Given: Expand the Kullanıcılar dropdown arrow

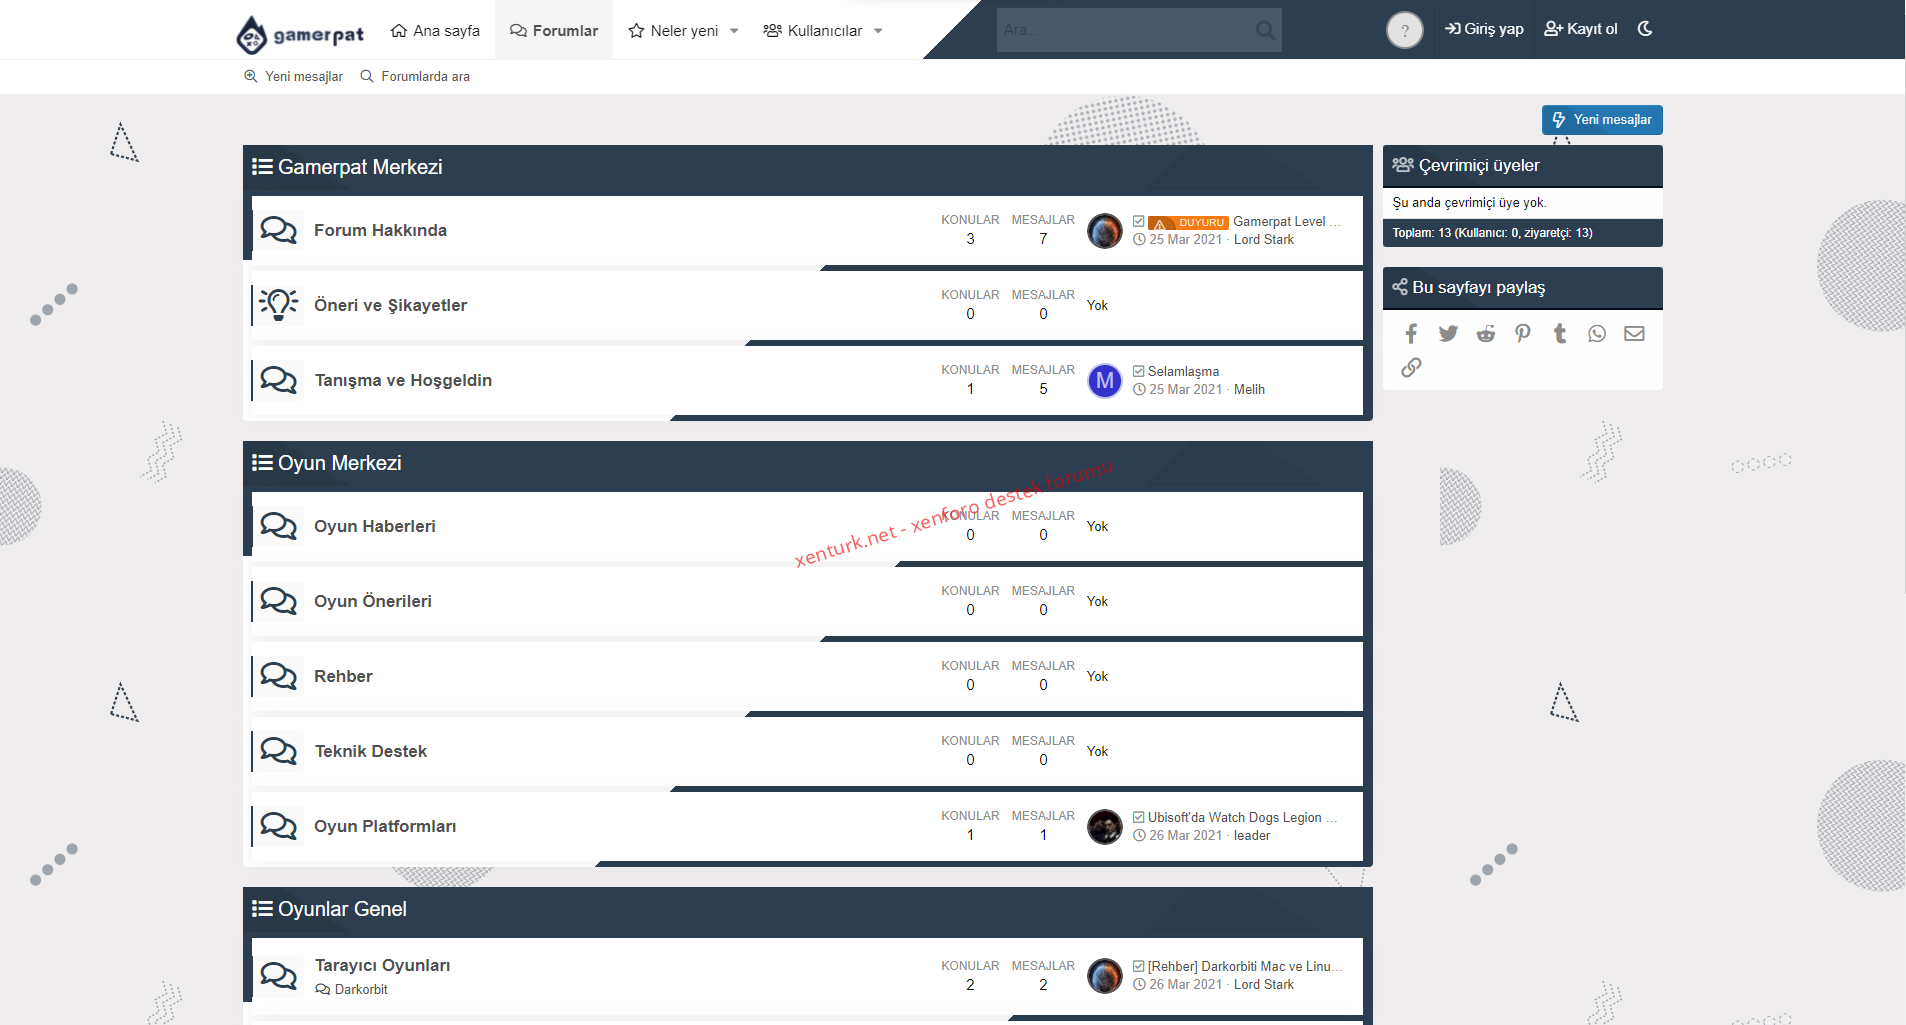Looking at the screenshot, I should (x=878, y=31).
